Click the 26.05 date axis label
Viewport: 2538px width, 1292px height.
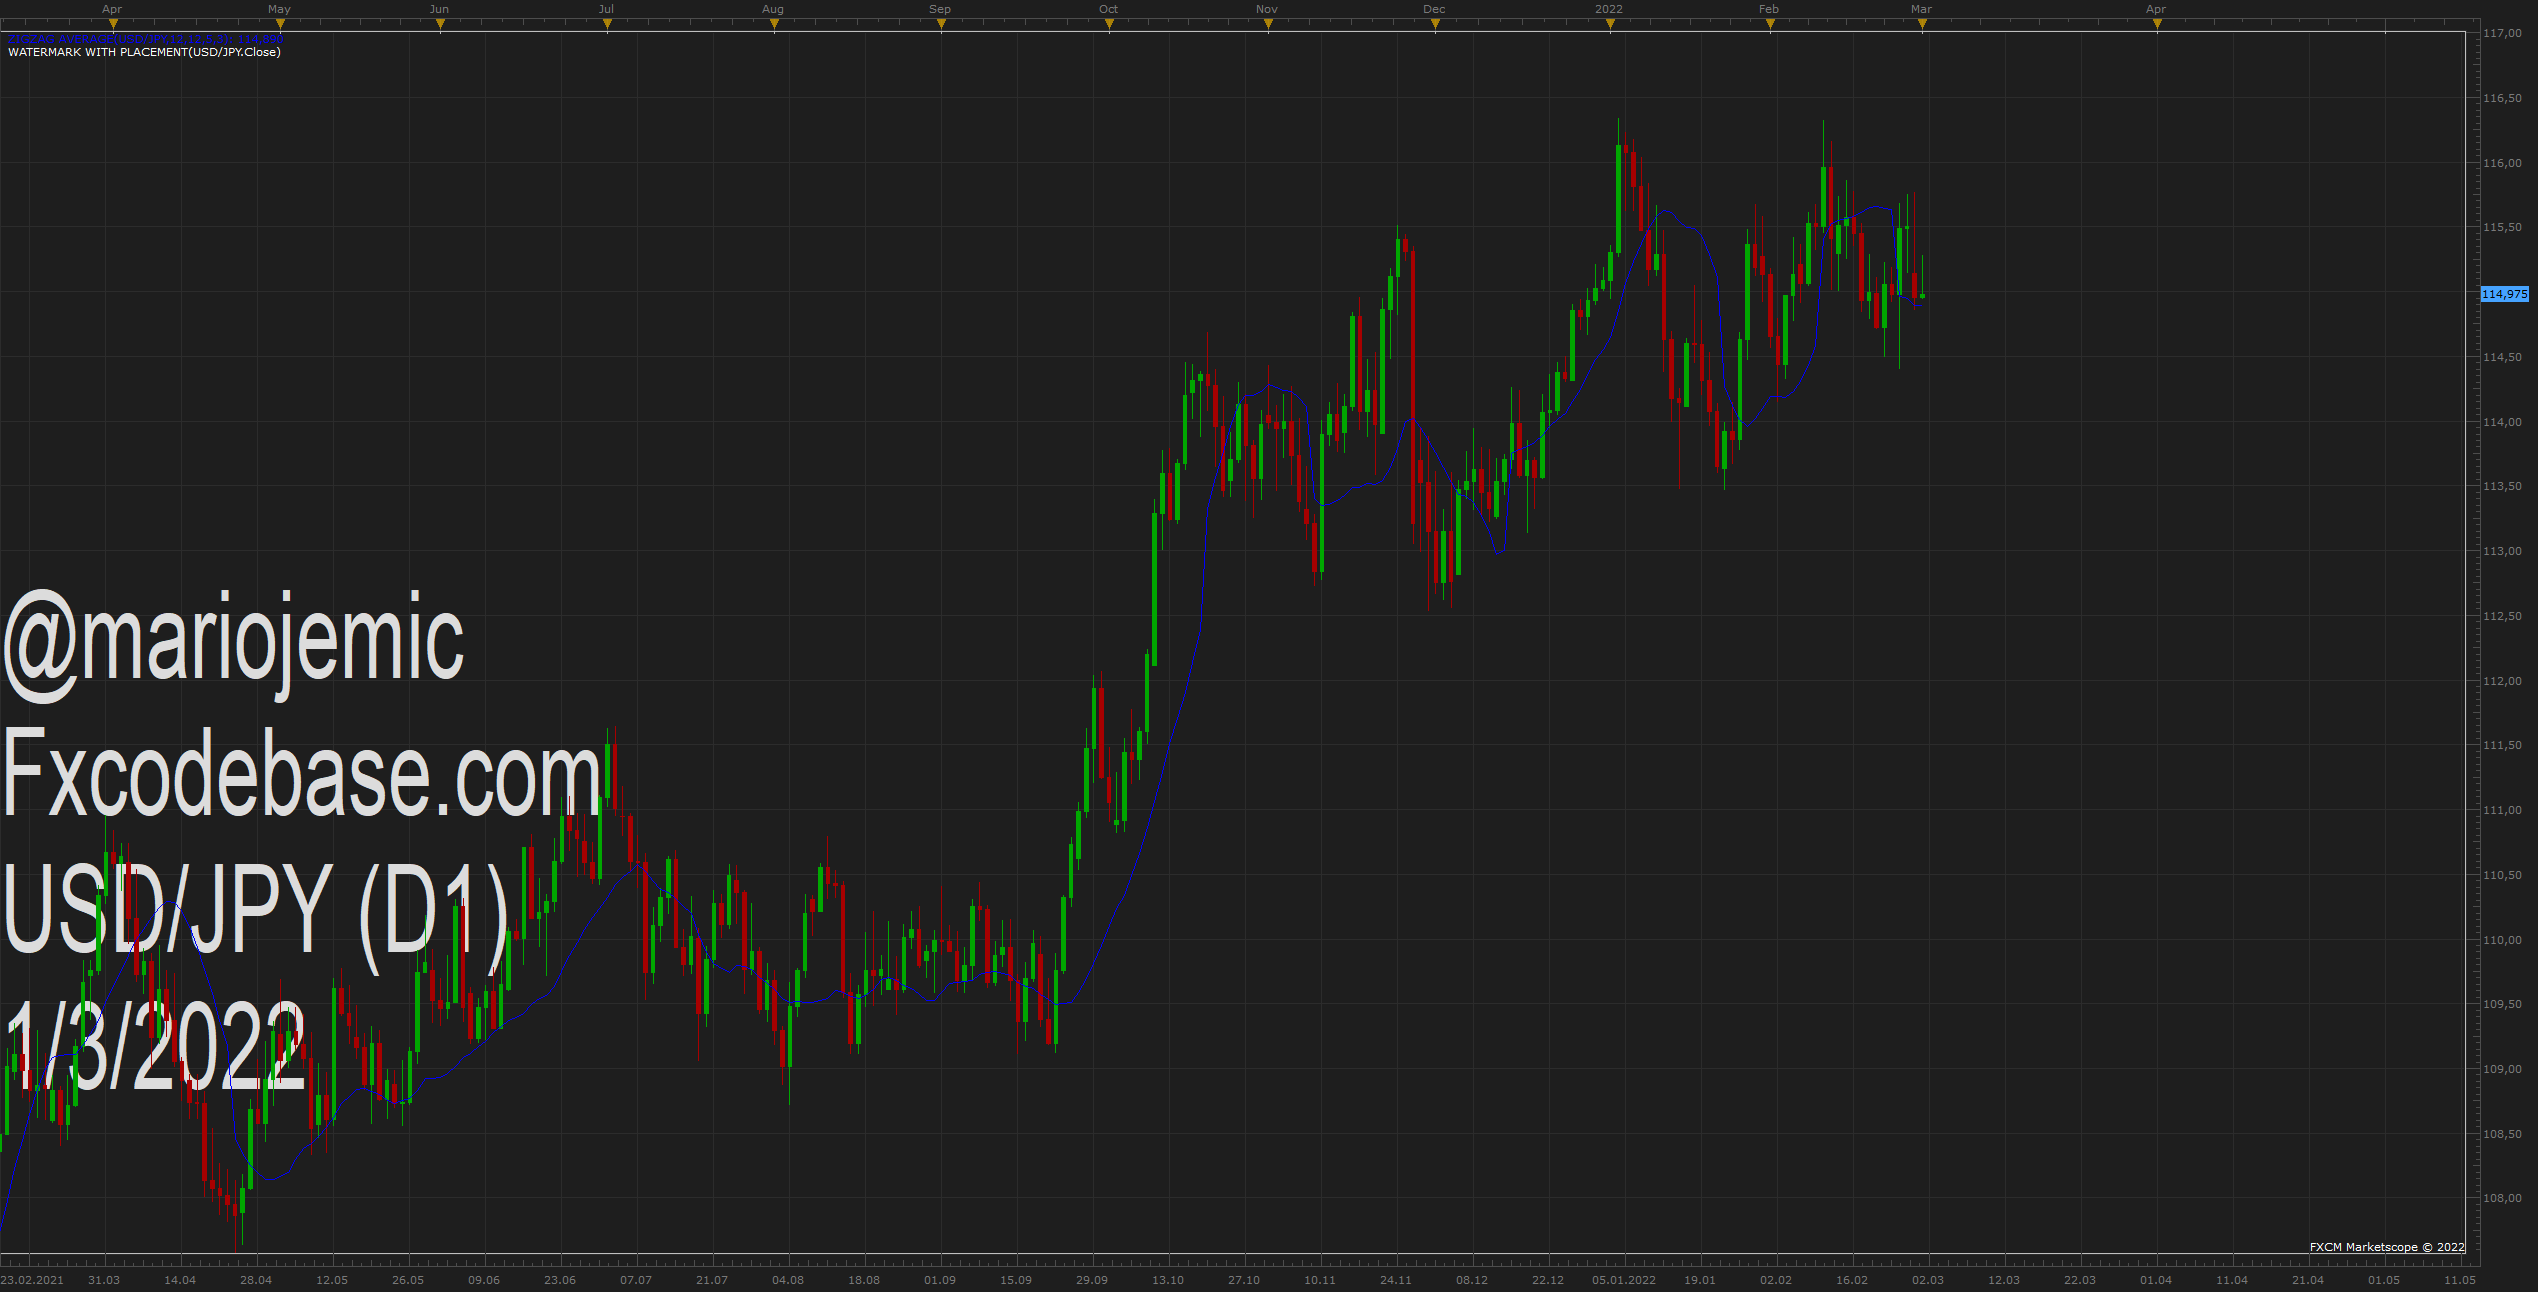coord(408,1280)
